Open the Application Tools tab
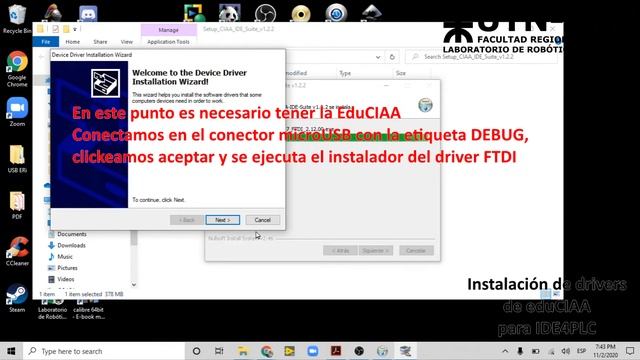This screenshot has height=360, width=640. 168,42
